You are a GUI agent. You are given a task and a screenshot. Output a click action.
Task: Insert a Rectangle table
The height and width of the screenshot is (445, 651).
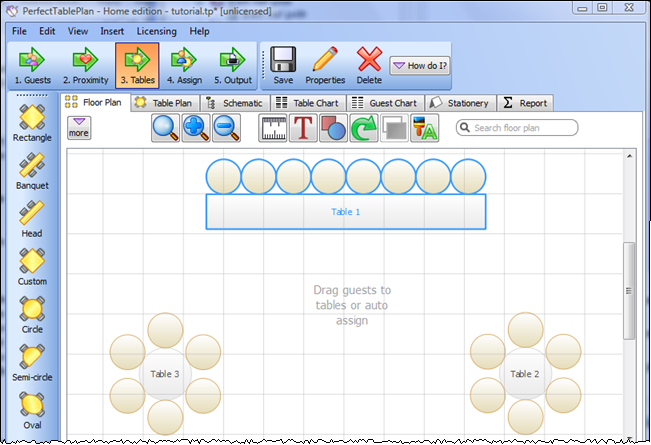[32, 123]
